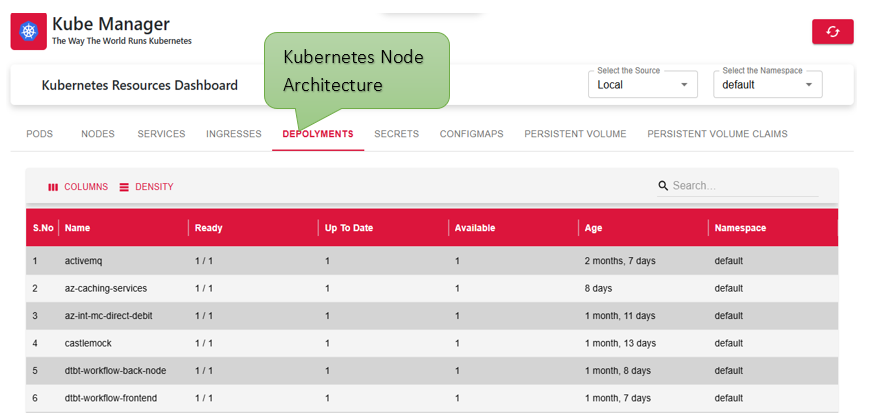This screenshot has height=415, width=869.
Task: Click the Kube Manager helm logo icon
Action: [x=28, y=32]
